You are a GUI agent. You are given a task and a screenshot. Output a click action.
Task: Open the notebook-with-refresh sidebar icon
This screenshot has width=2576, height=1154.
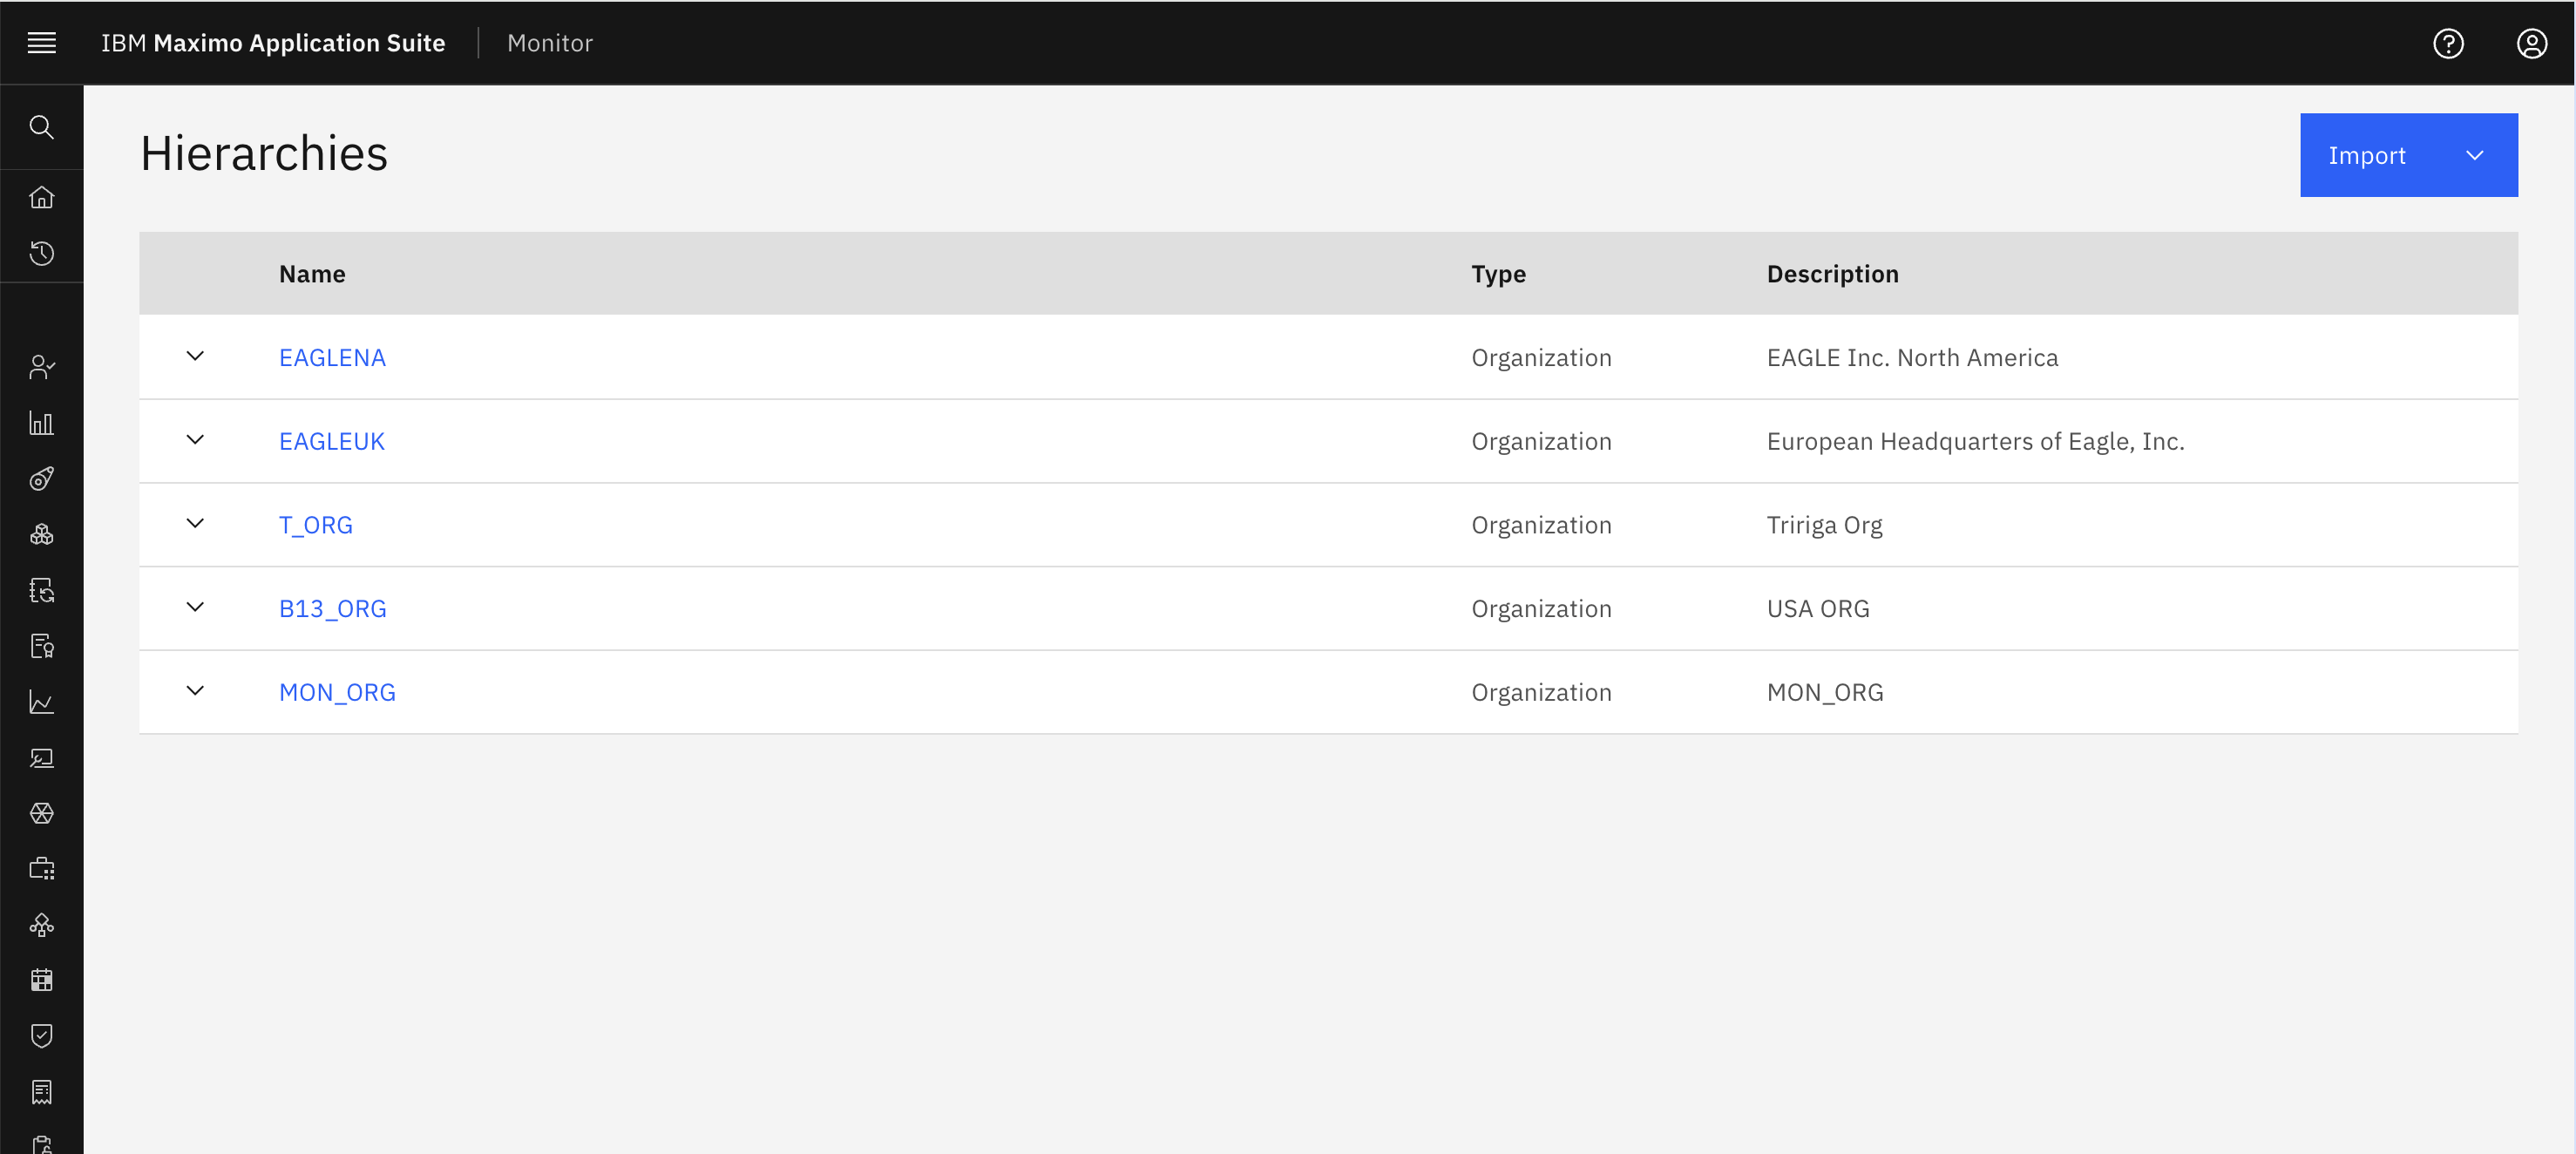pyautogui.click(x=41, y=590)
